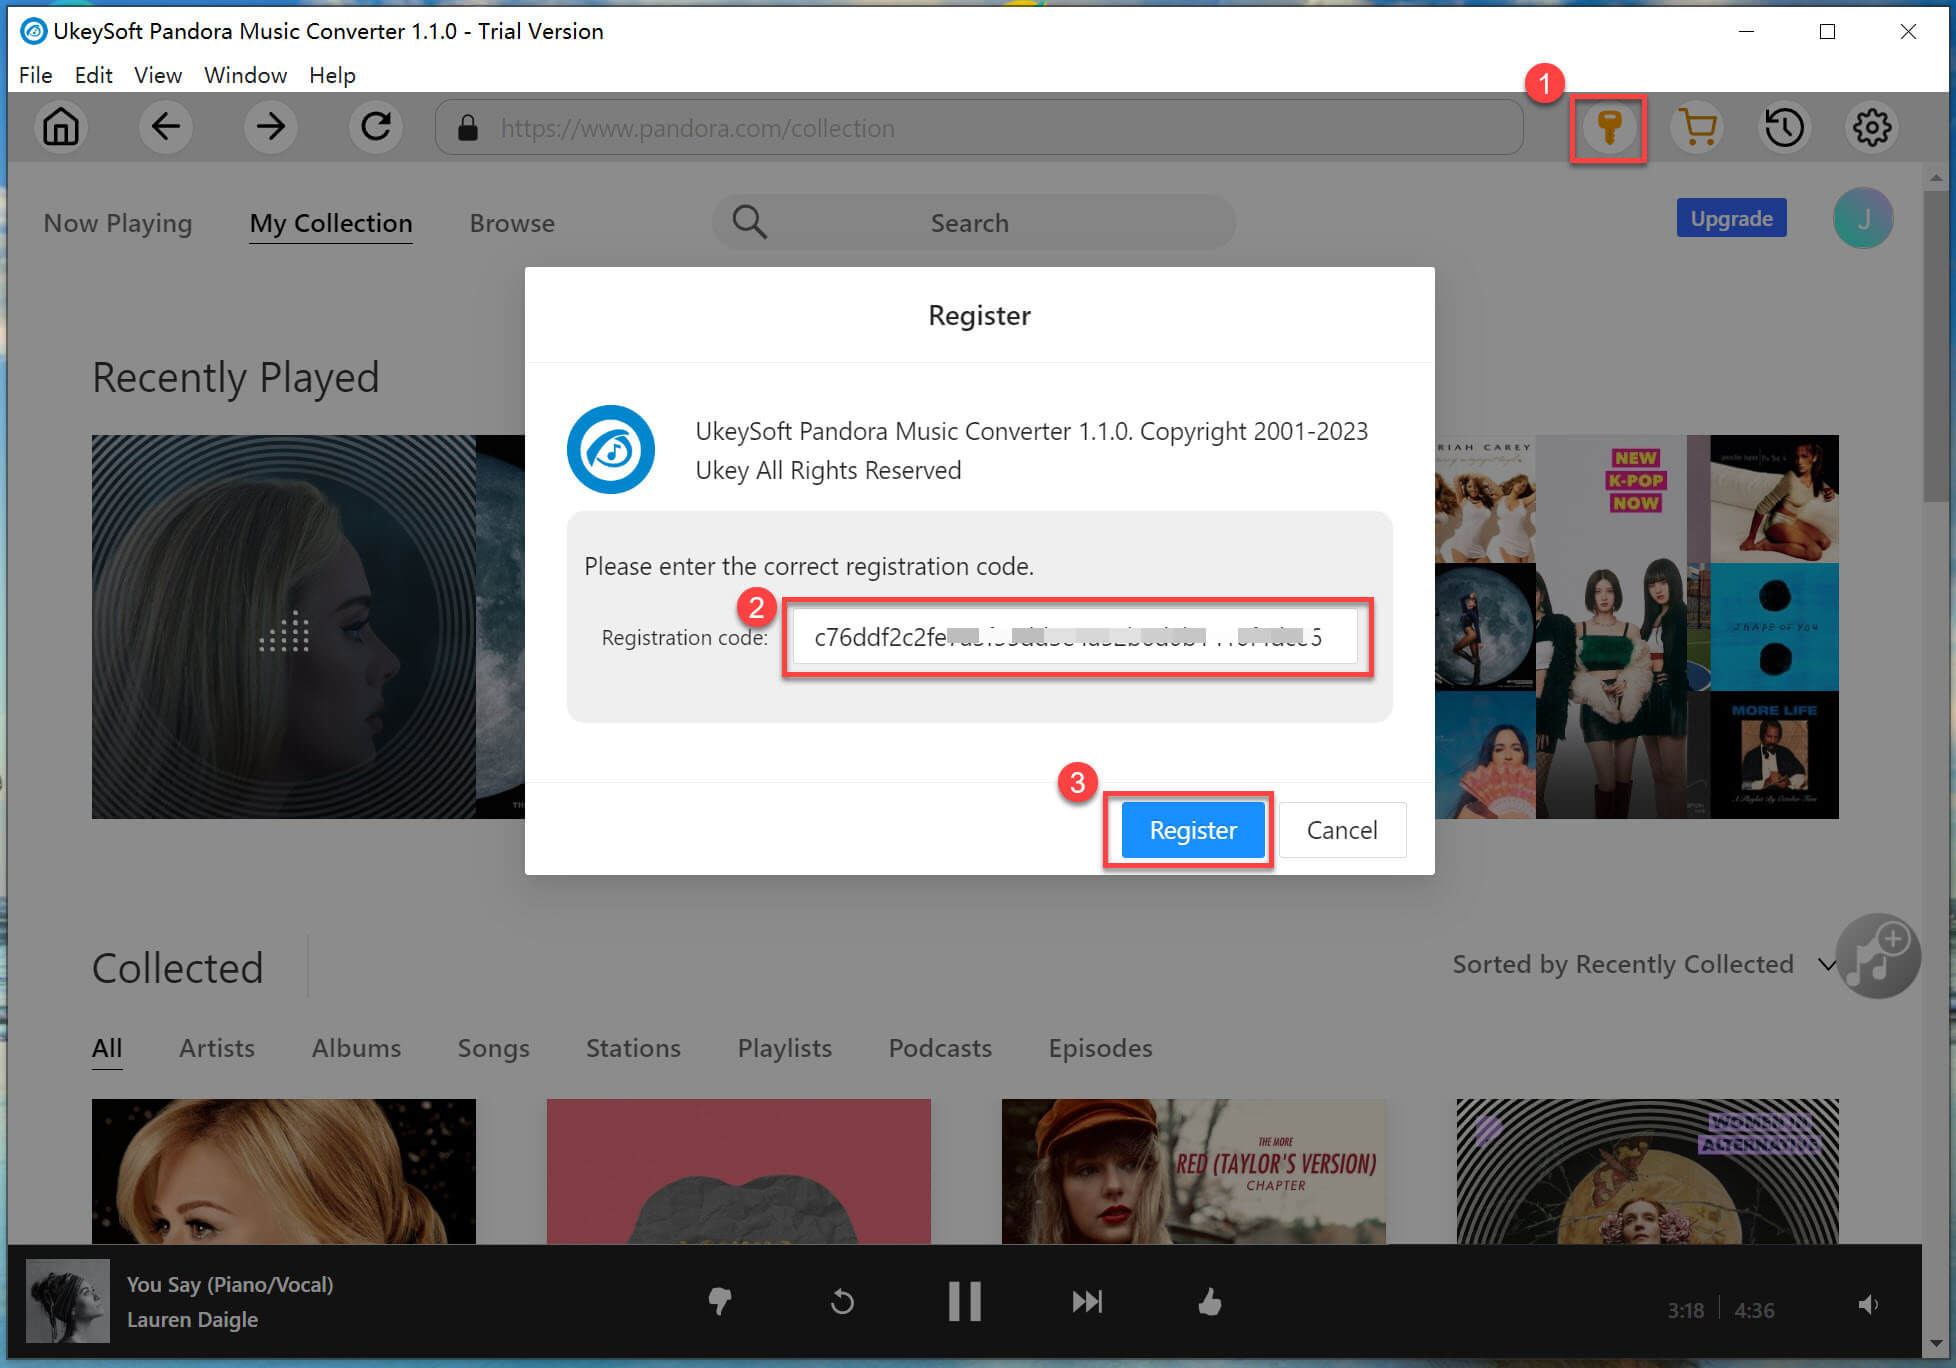This screenshot has width=1956, height=1368.
Task: Click the Sorted by Recently Collected dropdown
Action: 1647,964
